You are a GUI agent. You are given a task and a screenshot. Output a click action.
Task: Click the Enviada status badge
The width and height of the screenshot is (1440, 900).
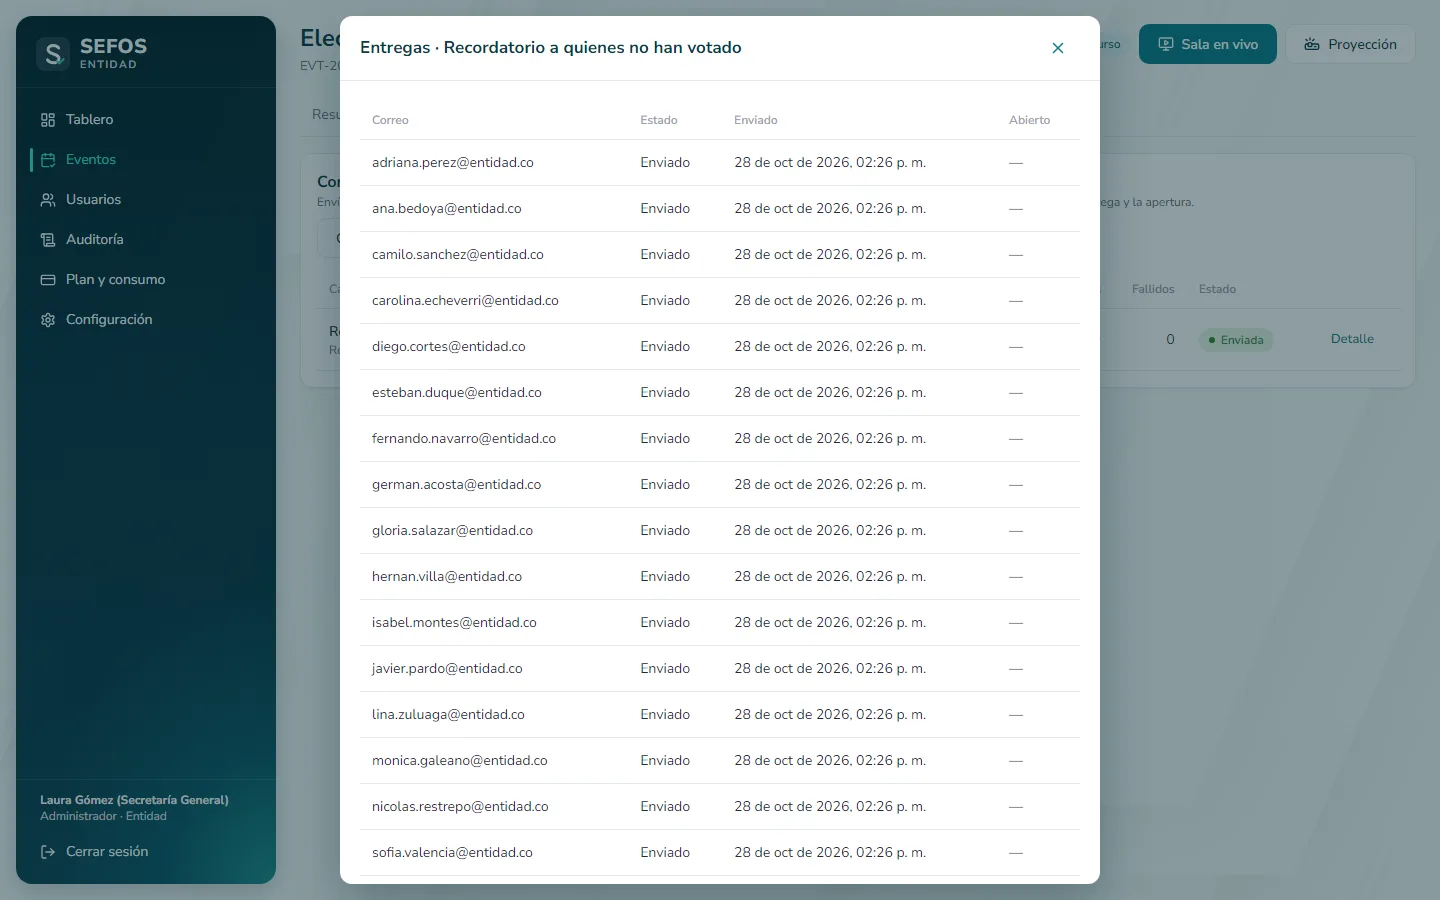point(1236,340)
